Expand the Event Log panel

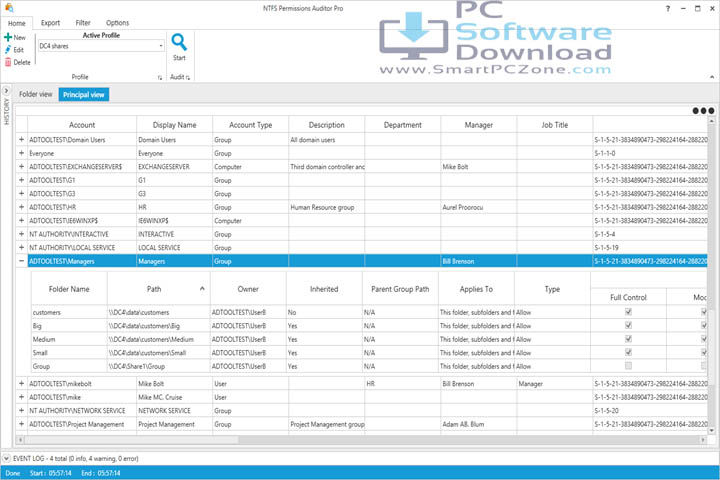(x=6, y=458)
